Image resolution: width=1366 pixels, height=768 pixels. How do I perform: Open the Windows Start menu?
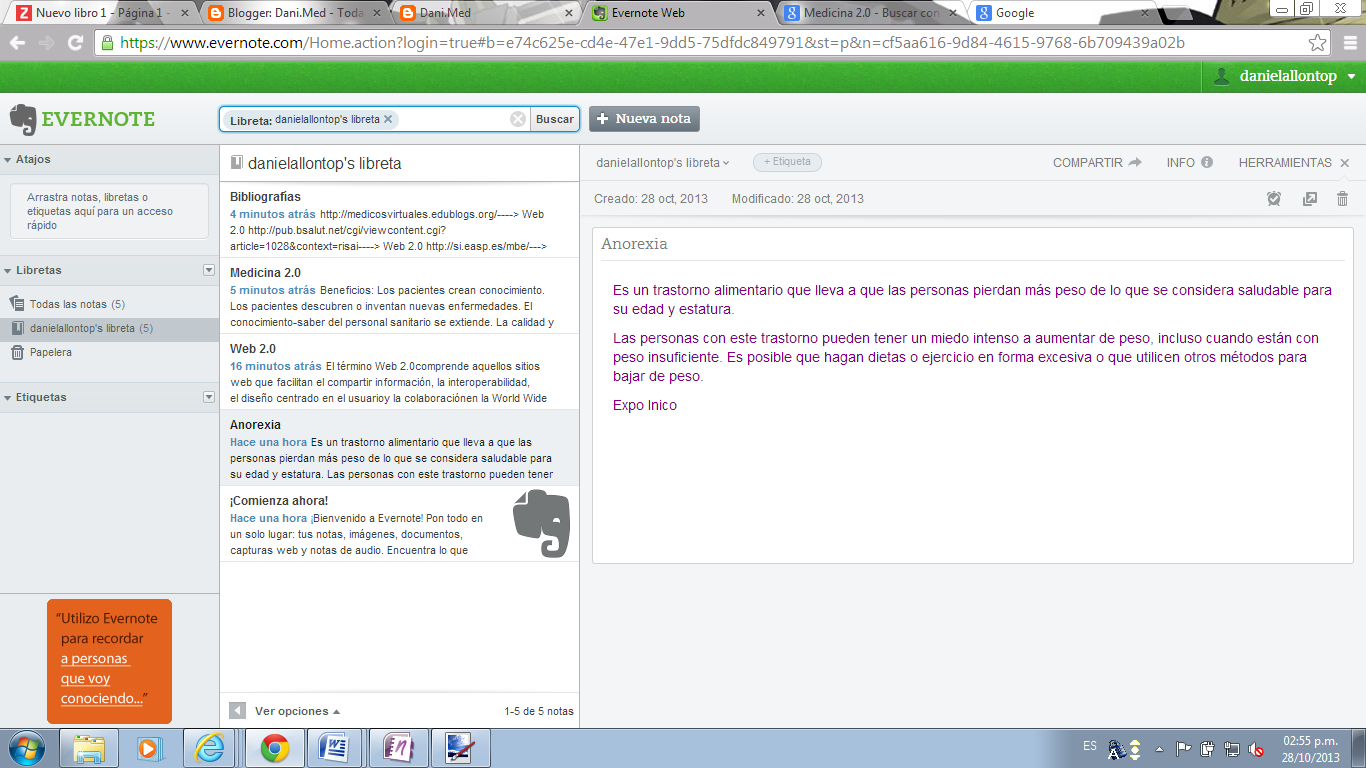[25, 748]
